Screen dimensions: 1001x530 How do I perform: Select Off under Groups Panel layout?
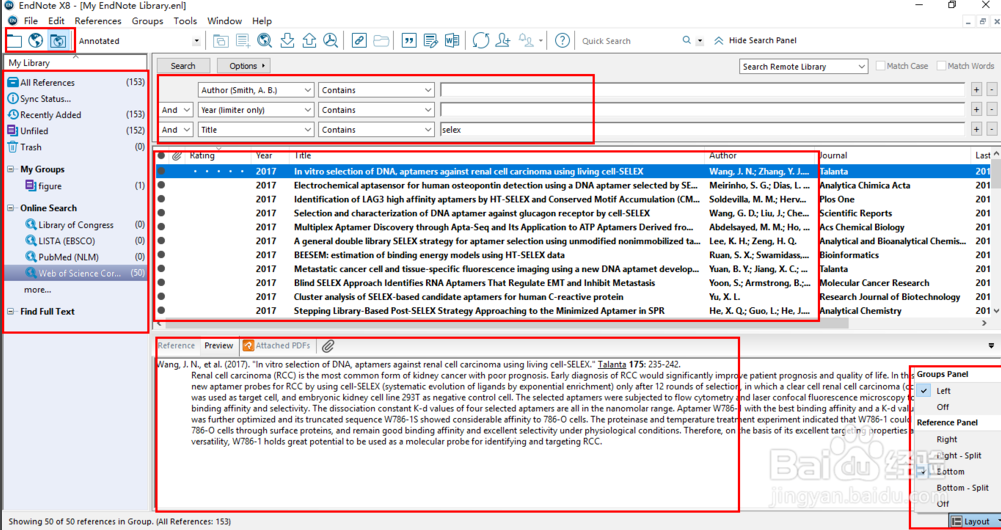click(943, 407)
